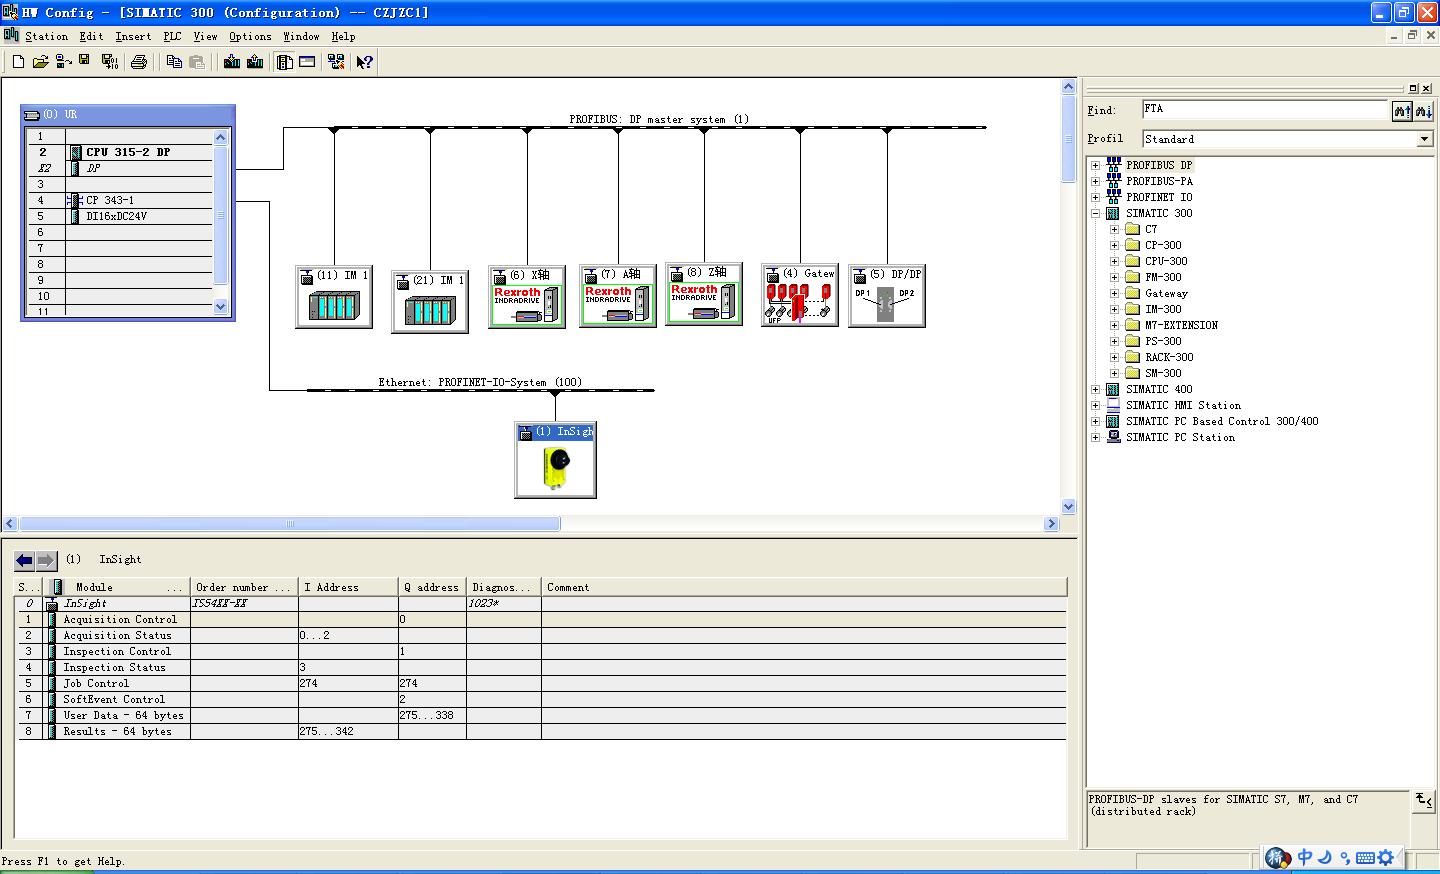The width and height of the screenshot is (1440, 874).
Task: Select the Job Control module row
Action: pyautogui.click(x=542, y=683)
